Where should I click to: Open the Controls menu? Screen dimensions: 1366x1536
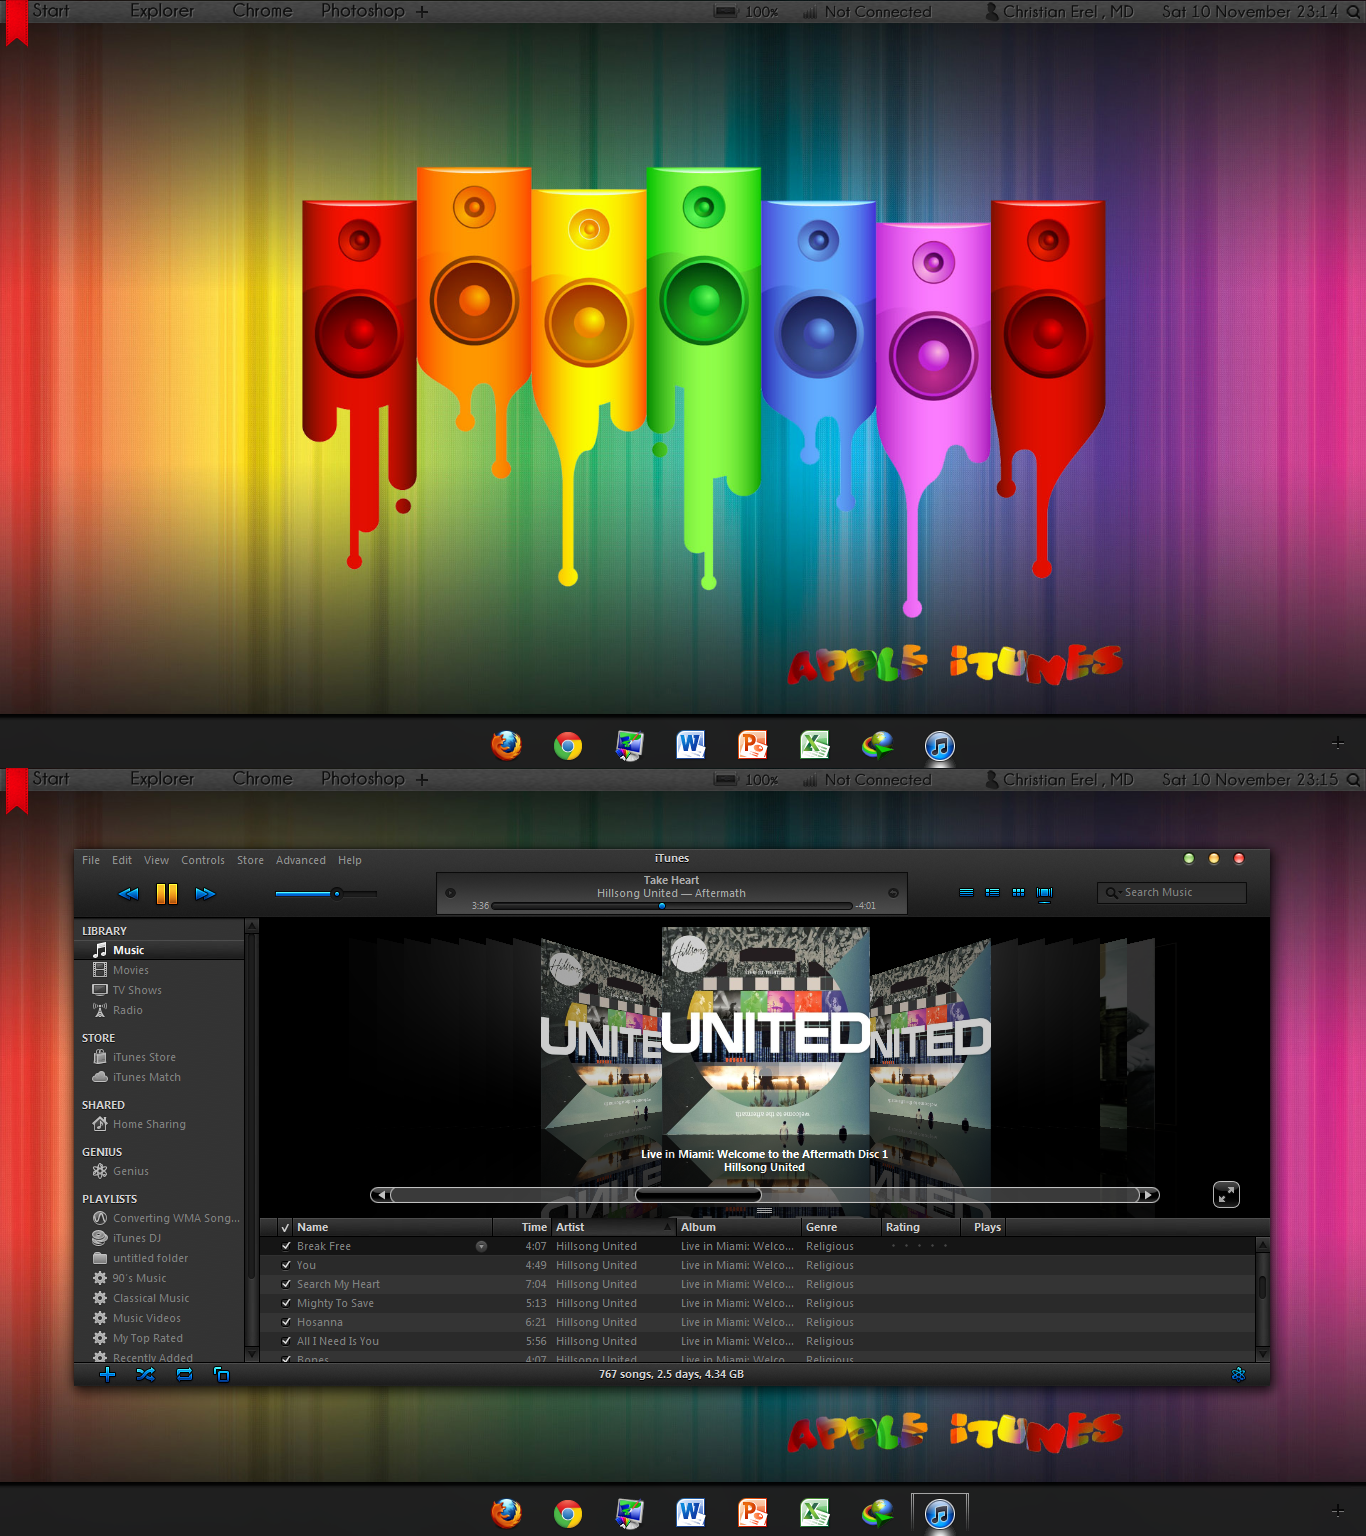click(x=203, y=860)
